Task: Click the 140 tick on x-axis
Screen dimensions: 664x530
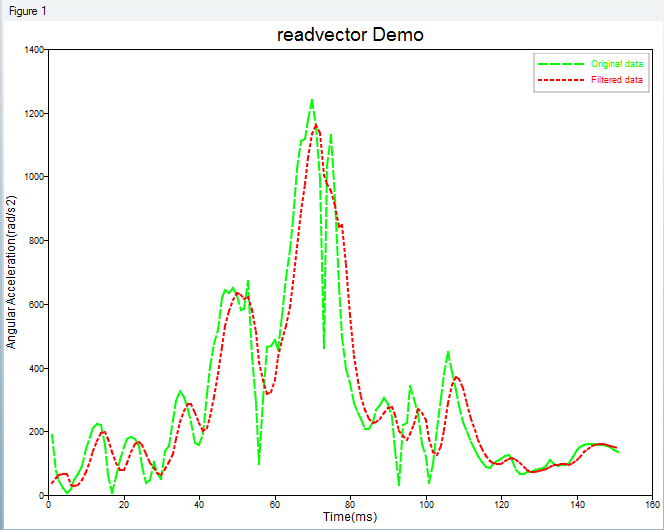Action: point(577,505)
